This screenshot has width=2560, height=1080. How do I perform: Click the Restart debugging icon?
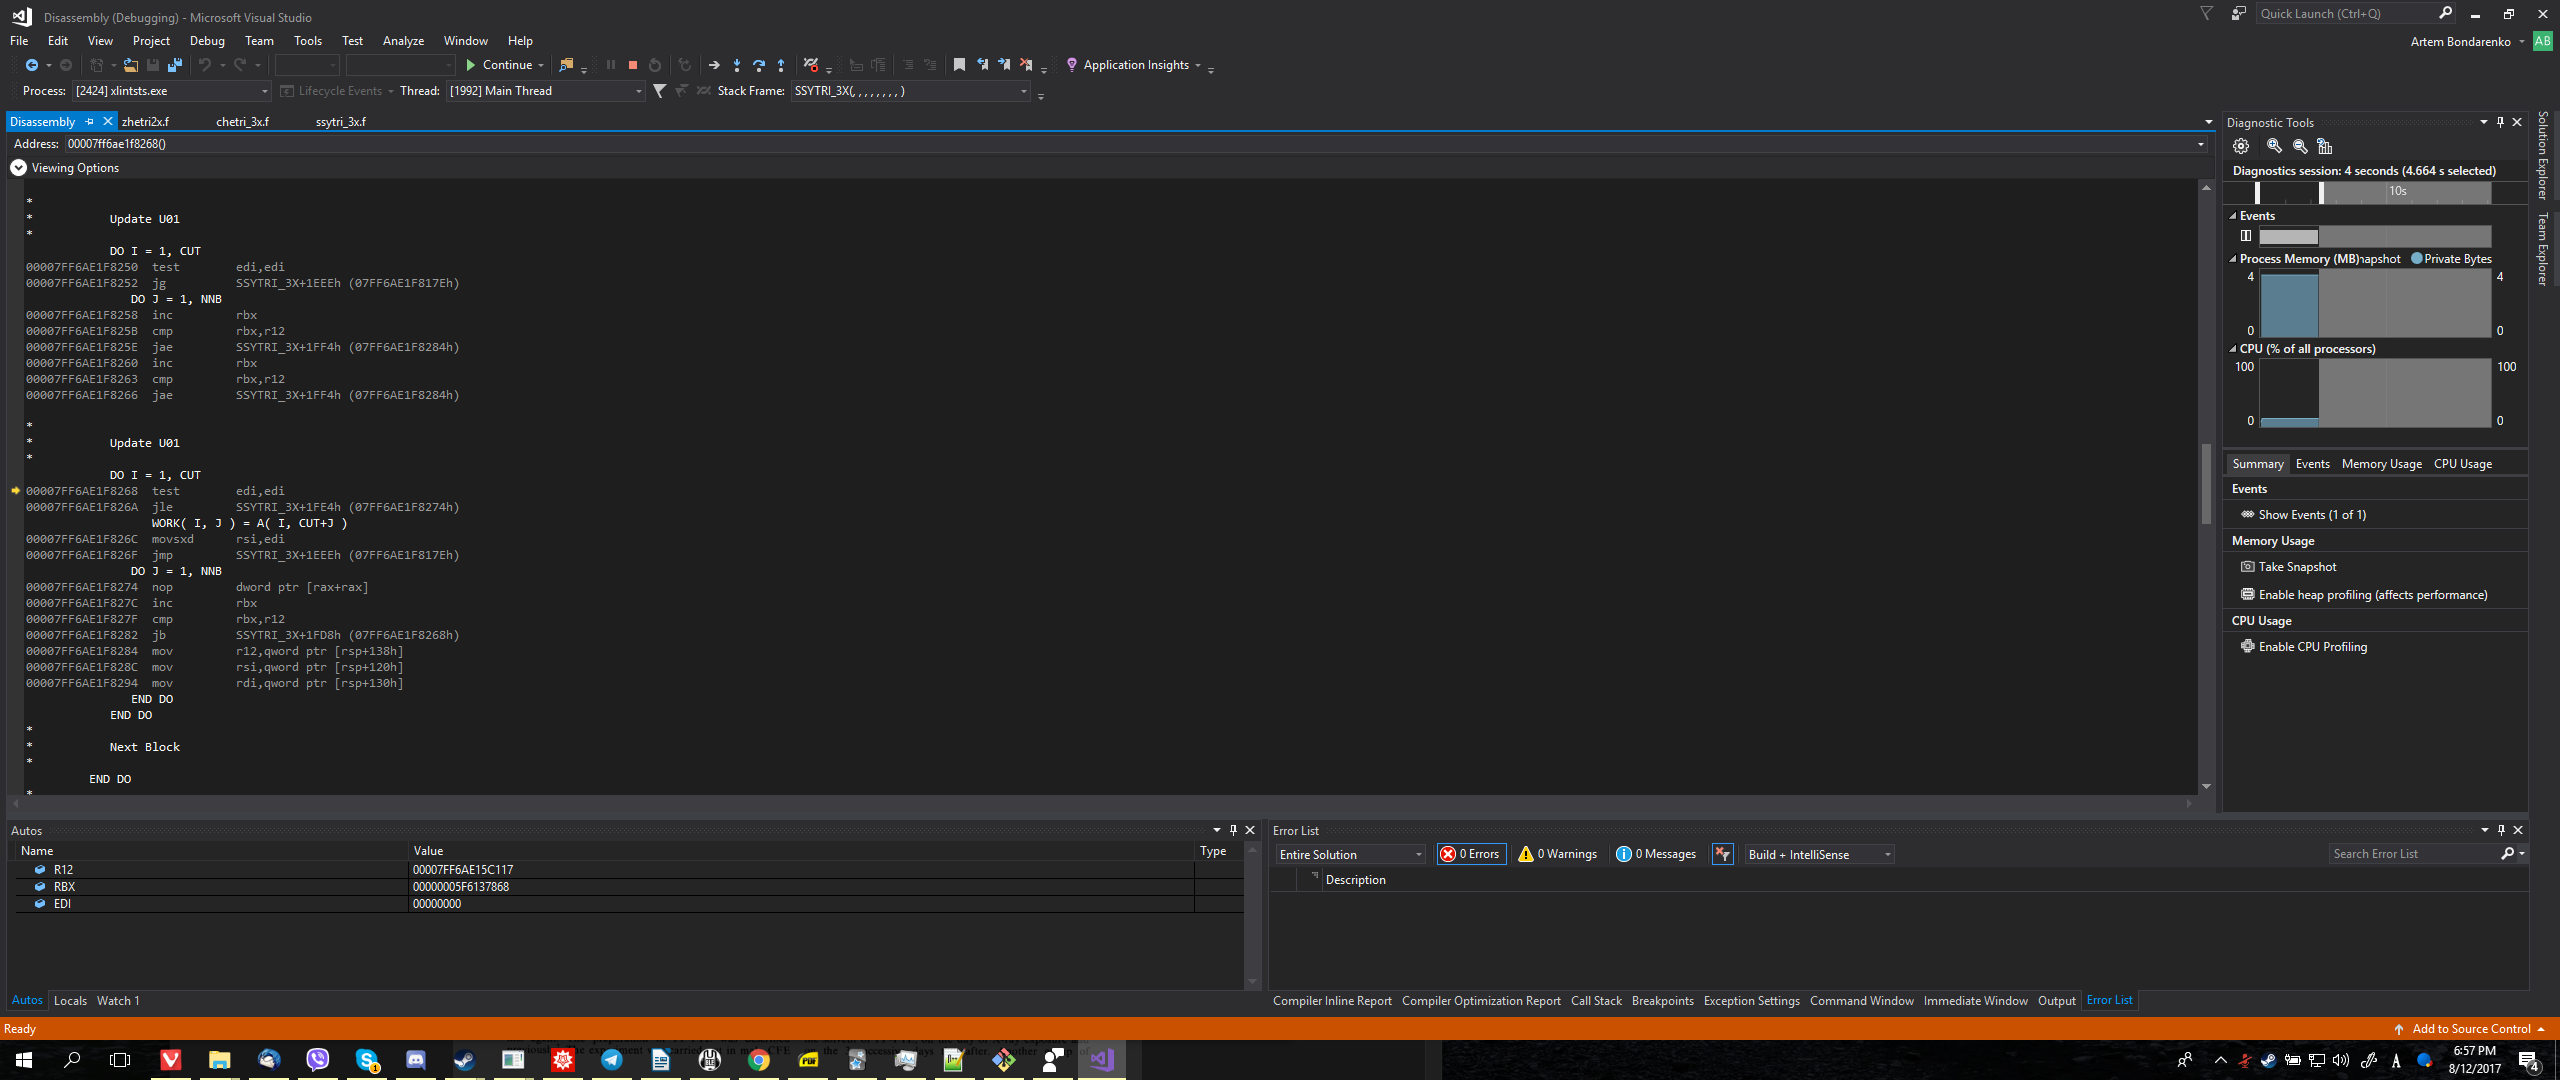pos(654,65)
